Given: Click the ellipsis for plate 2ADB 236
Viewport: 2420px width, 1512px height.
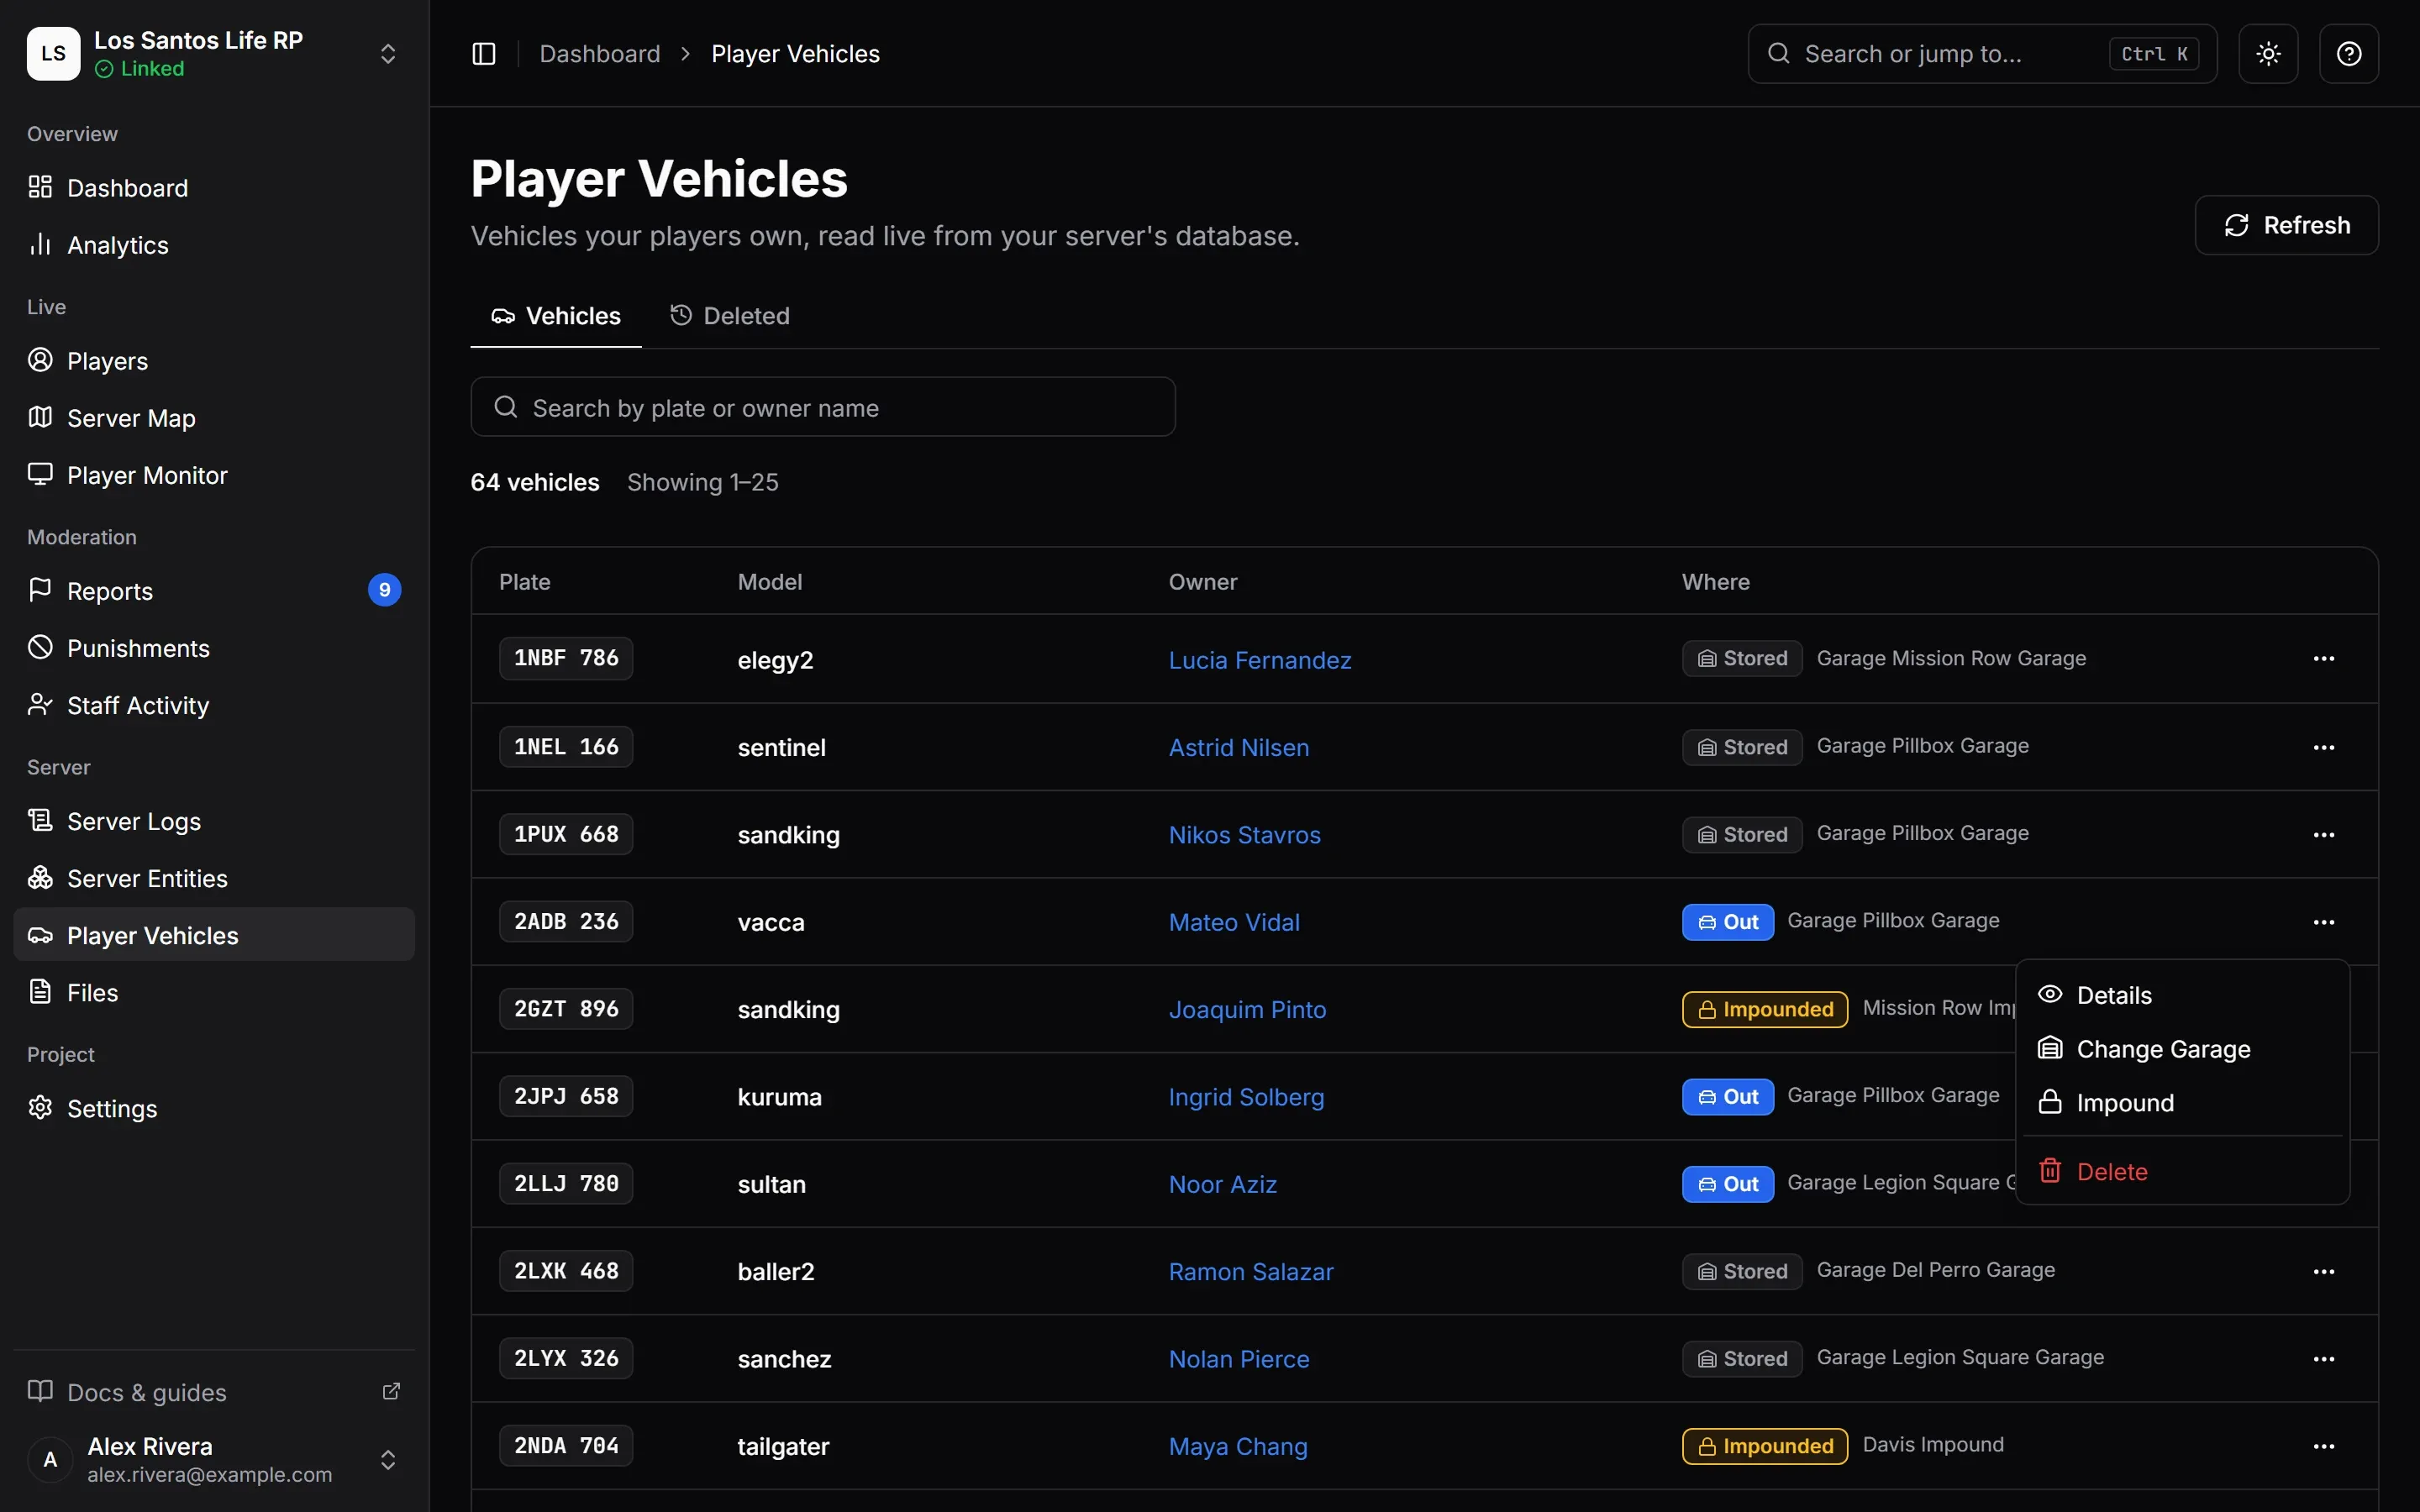Looking at the screenshot, I should click(x=2323, y=922).
